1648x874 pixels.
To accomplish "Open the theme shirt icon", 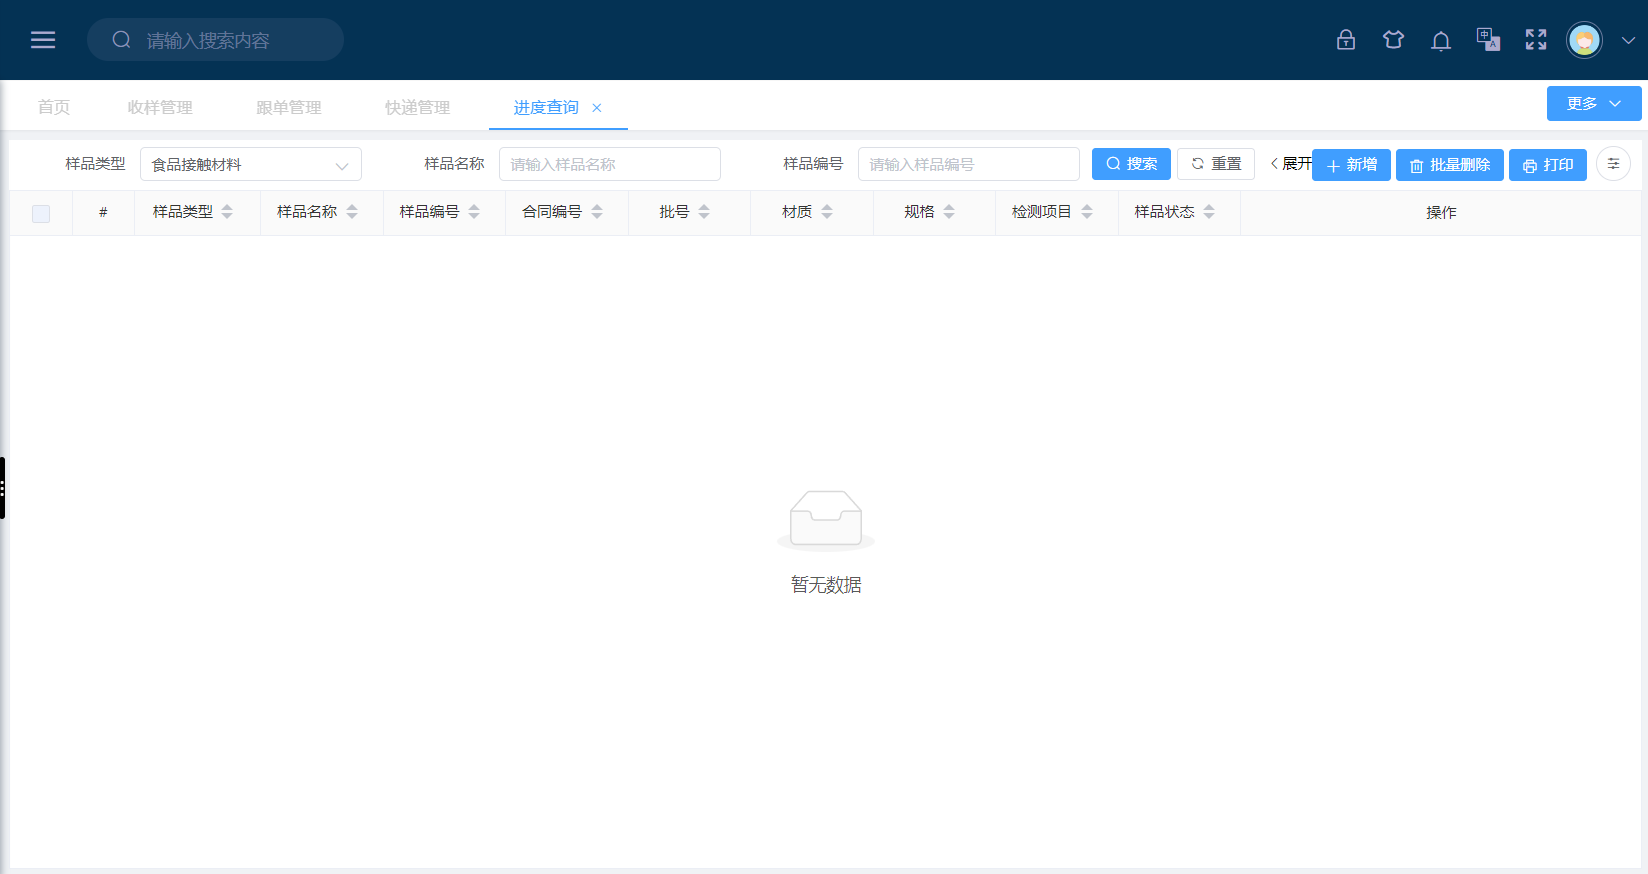I will pyautogui.click(x=1393, y=40).
